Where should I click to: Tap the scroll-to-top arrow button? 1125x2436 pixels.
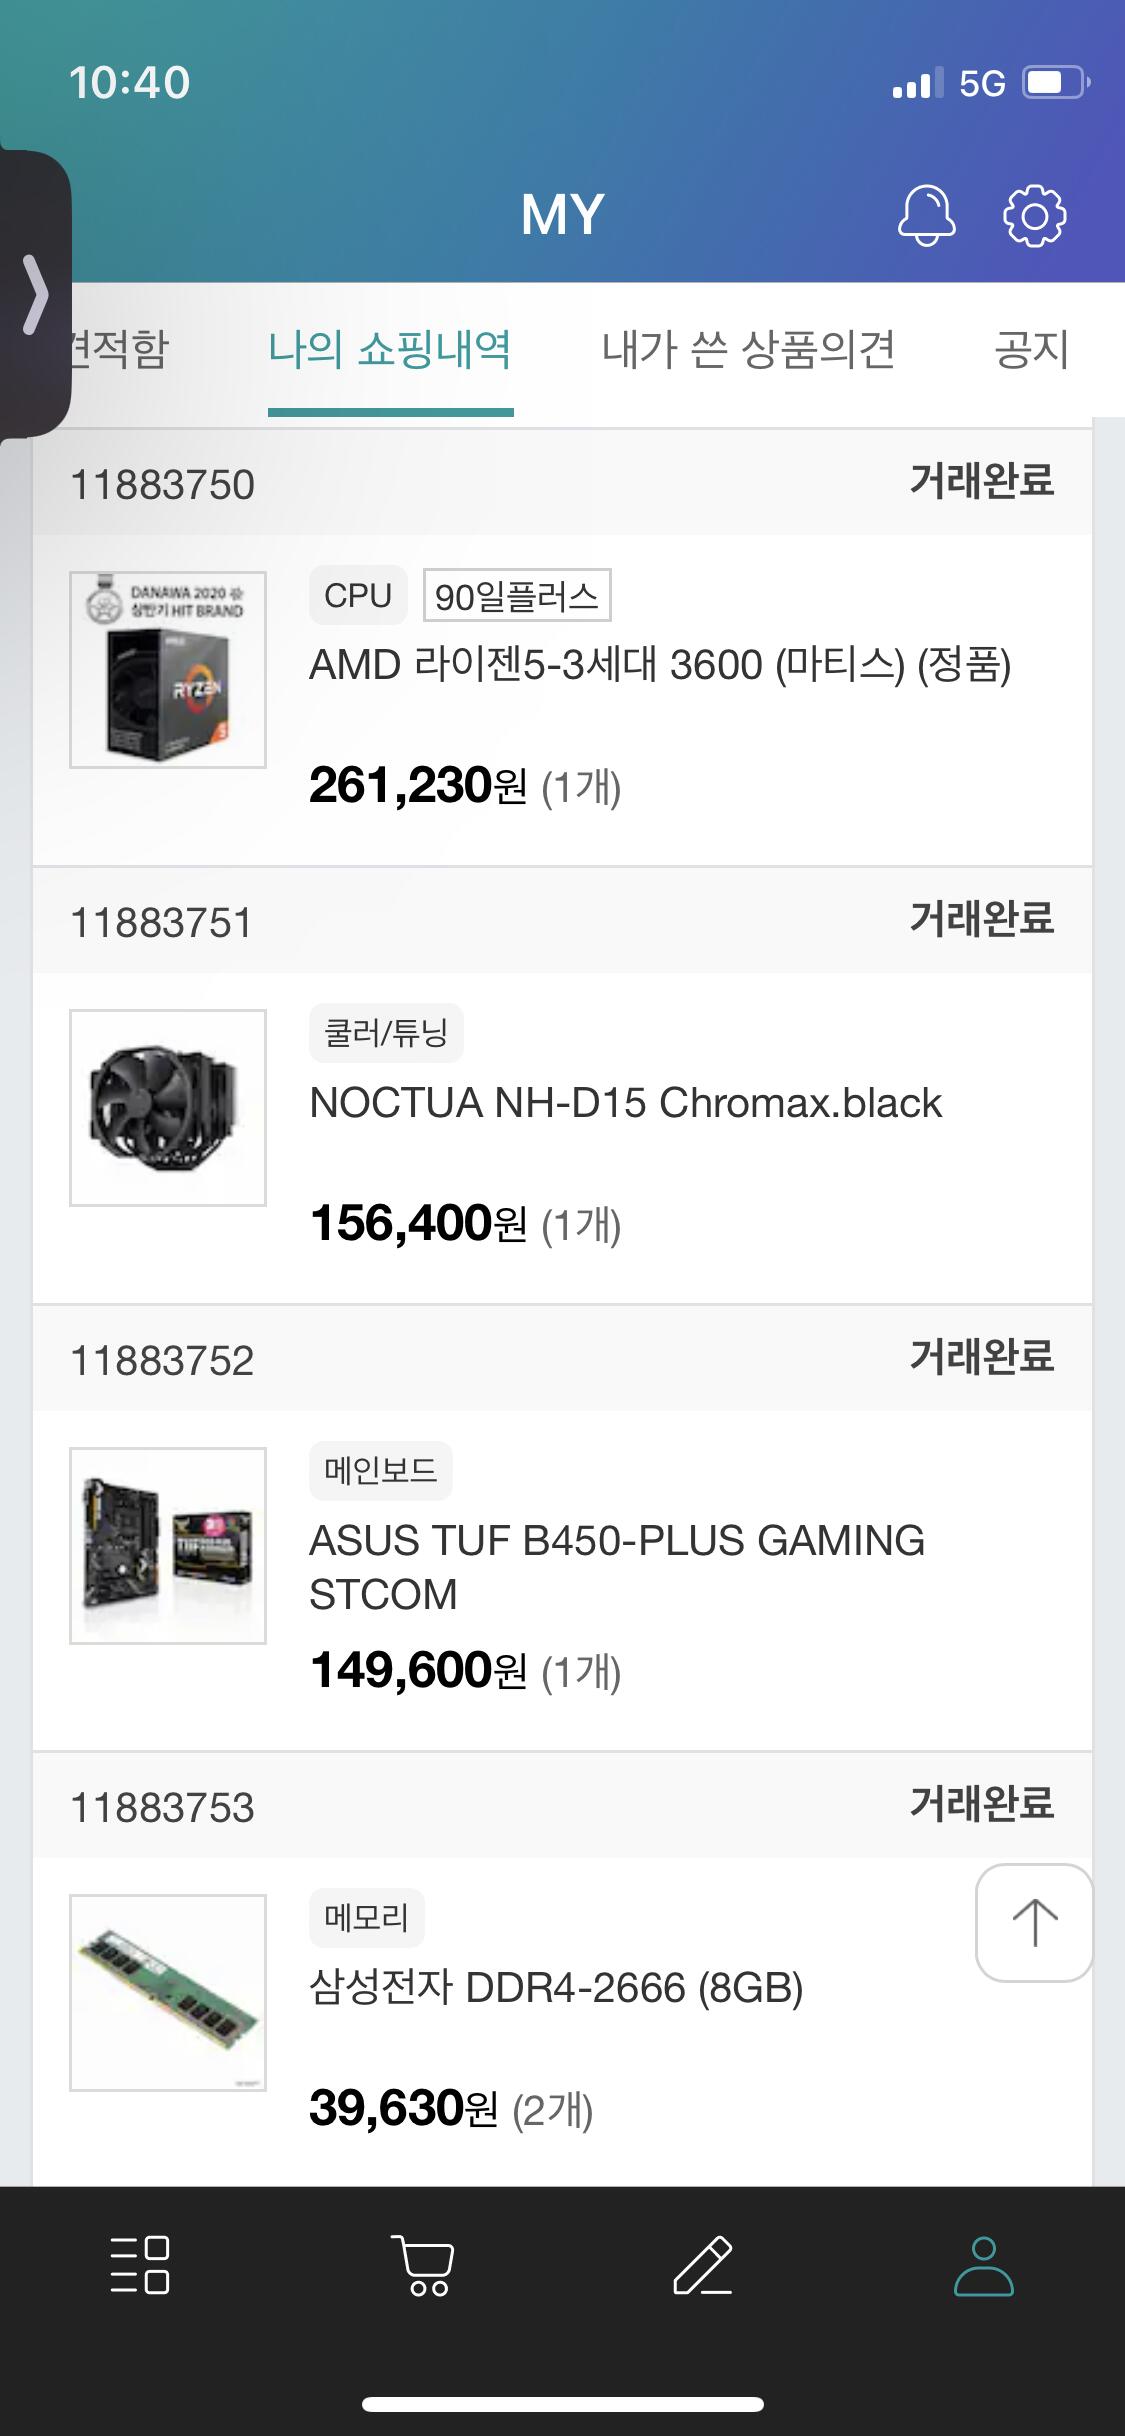click(x=1034, y=1922)
